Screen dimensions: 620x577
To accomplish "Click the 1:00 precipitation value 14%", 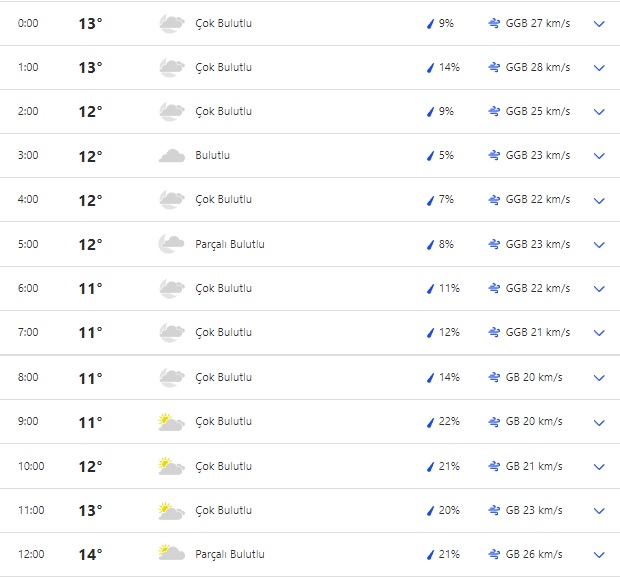I will (449, 68).
